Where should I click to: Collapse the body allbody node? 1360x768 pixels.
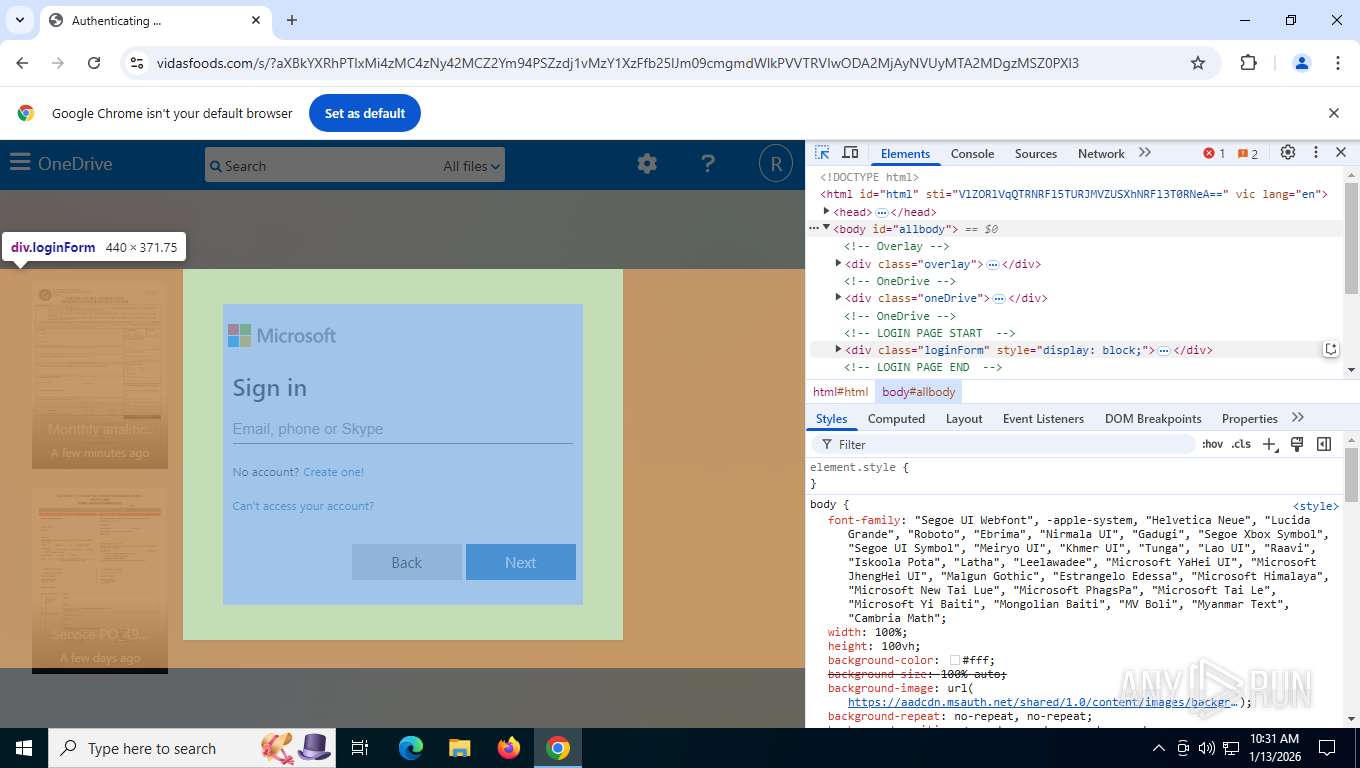coord(827,229)
